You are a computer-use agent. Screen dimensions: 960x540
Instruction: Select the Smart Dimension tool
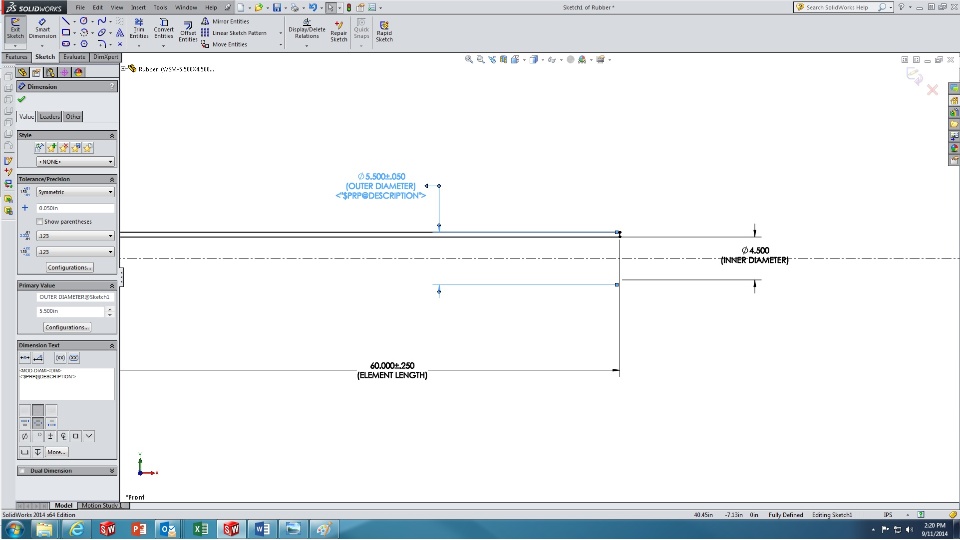tap(42, 28)
